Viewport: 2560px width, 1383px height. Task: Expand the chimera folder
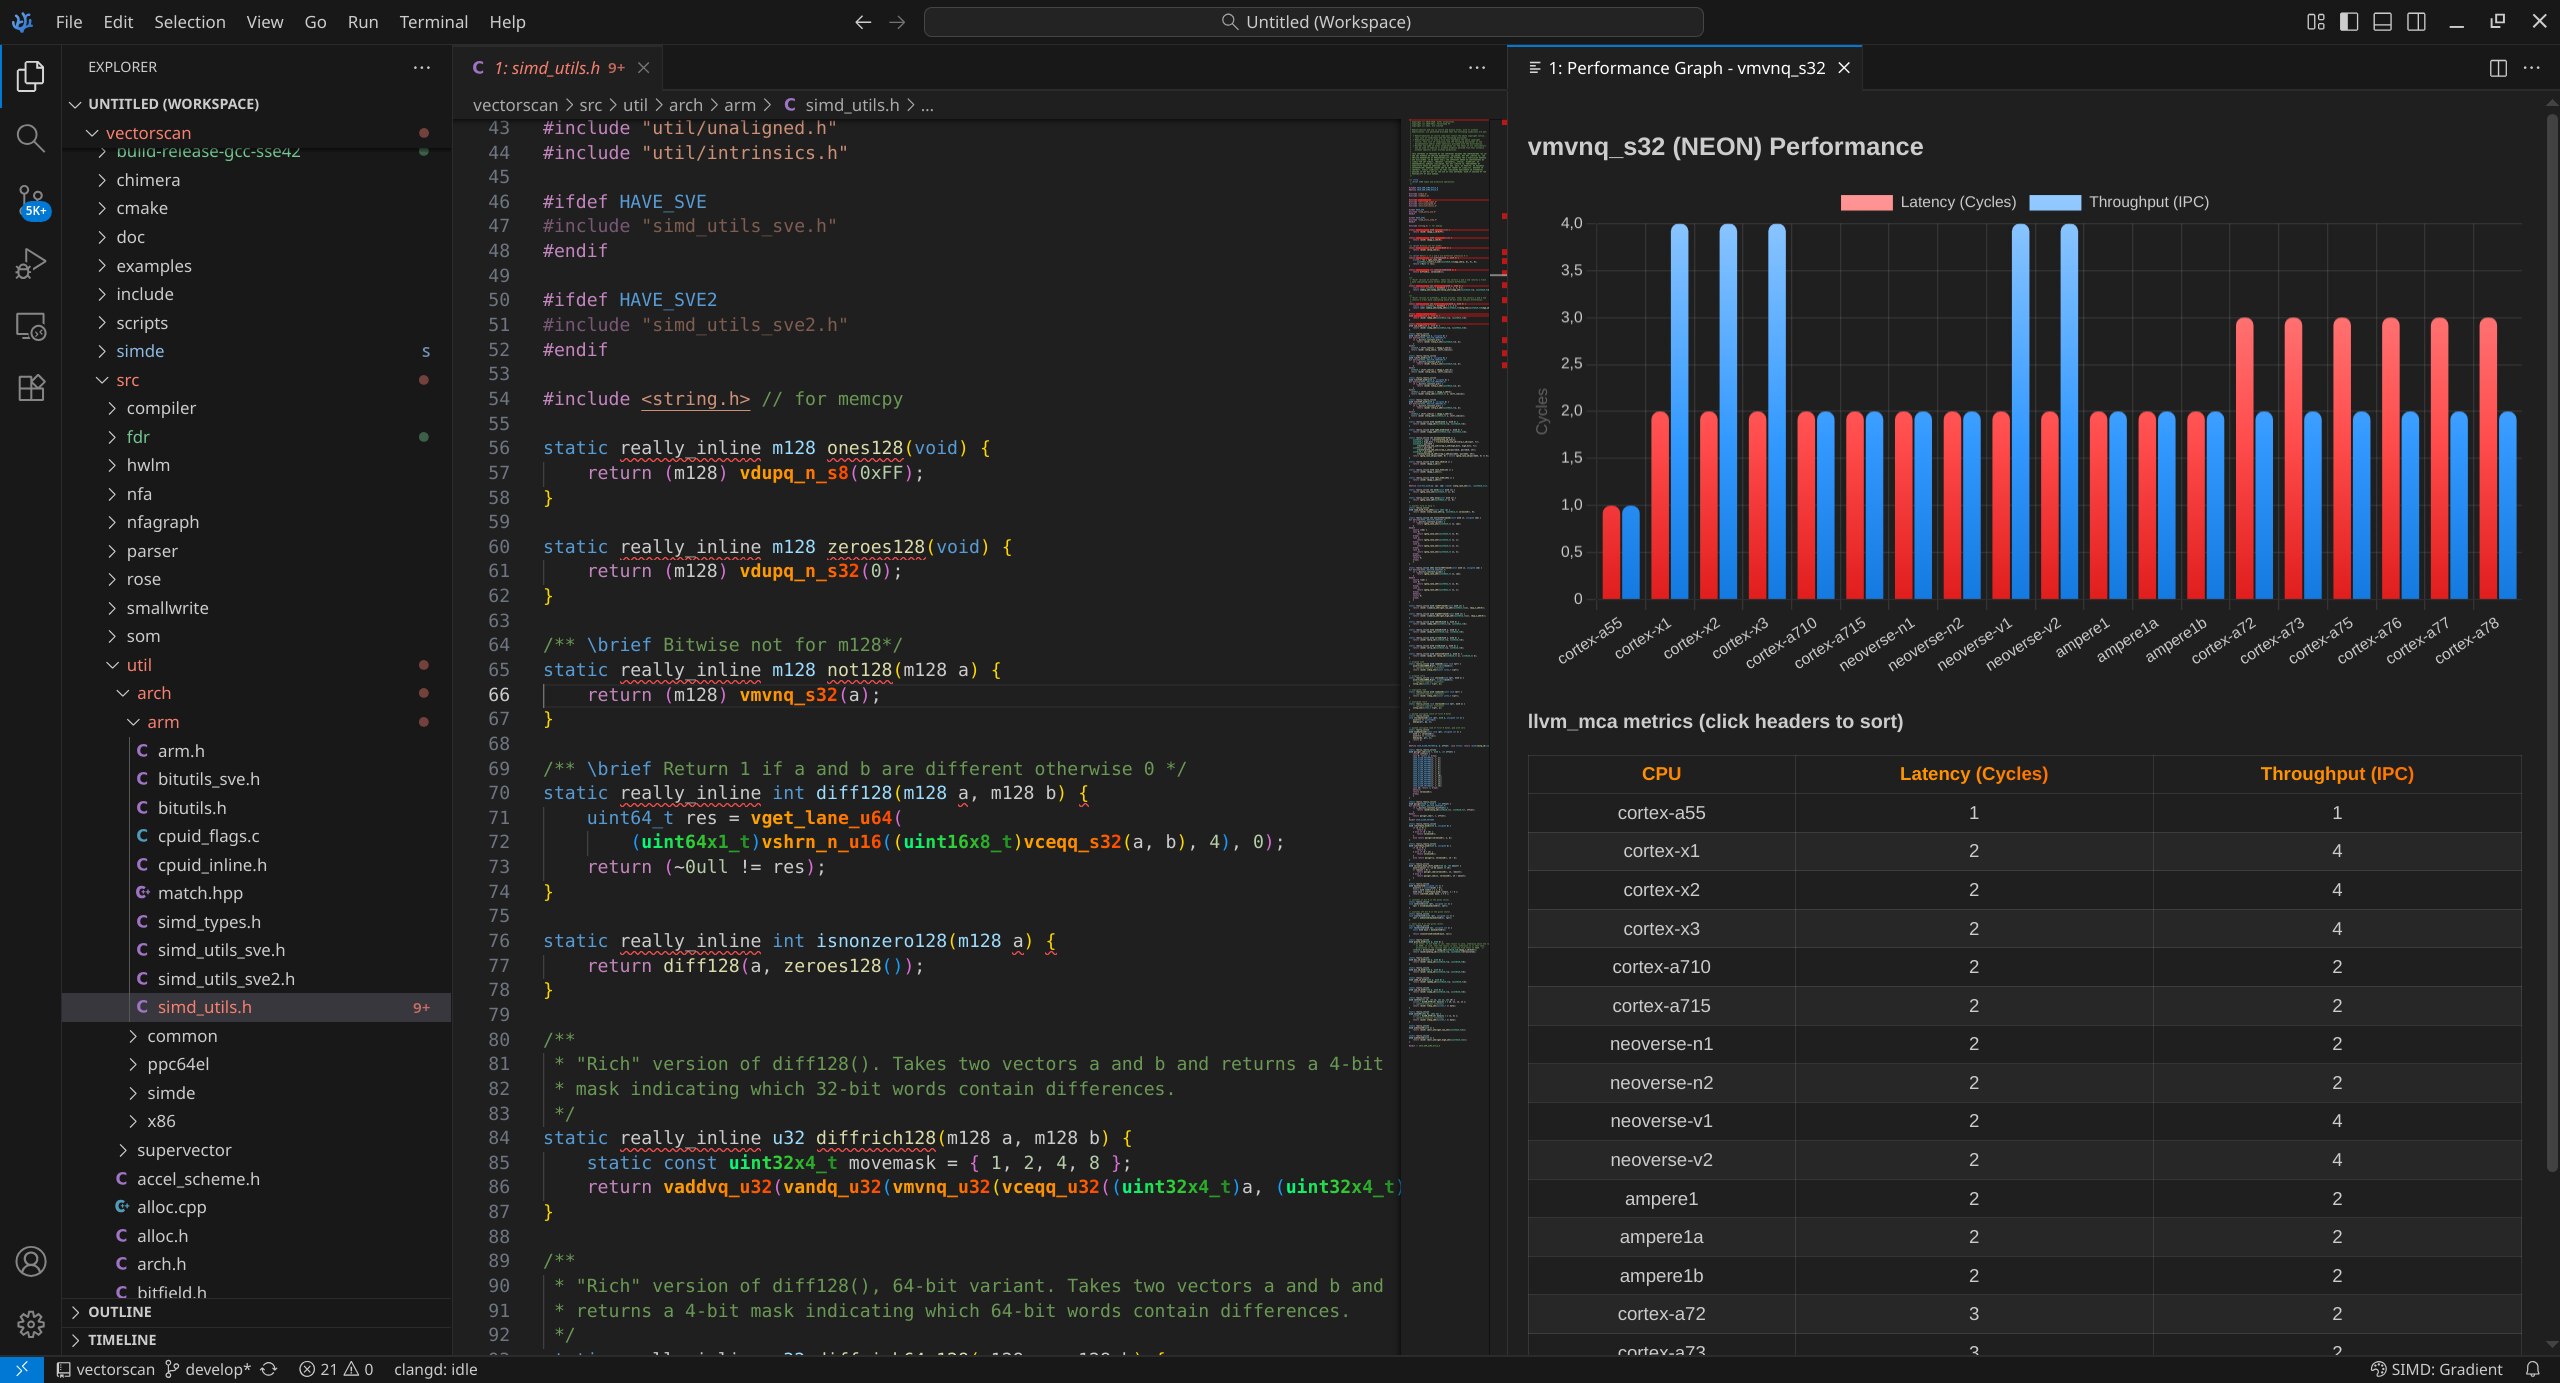point(148,179)
